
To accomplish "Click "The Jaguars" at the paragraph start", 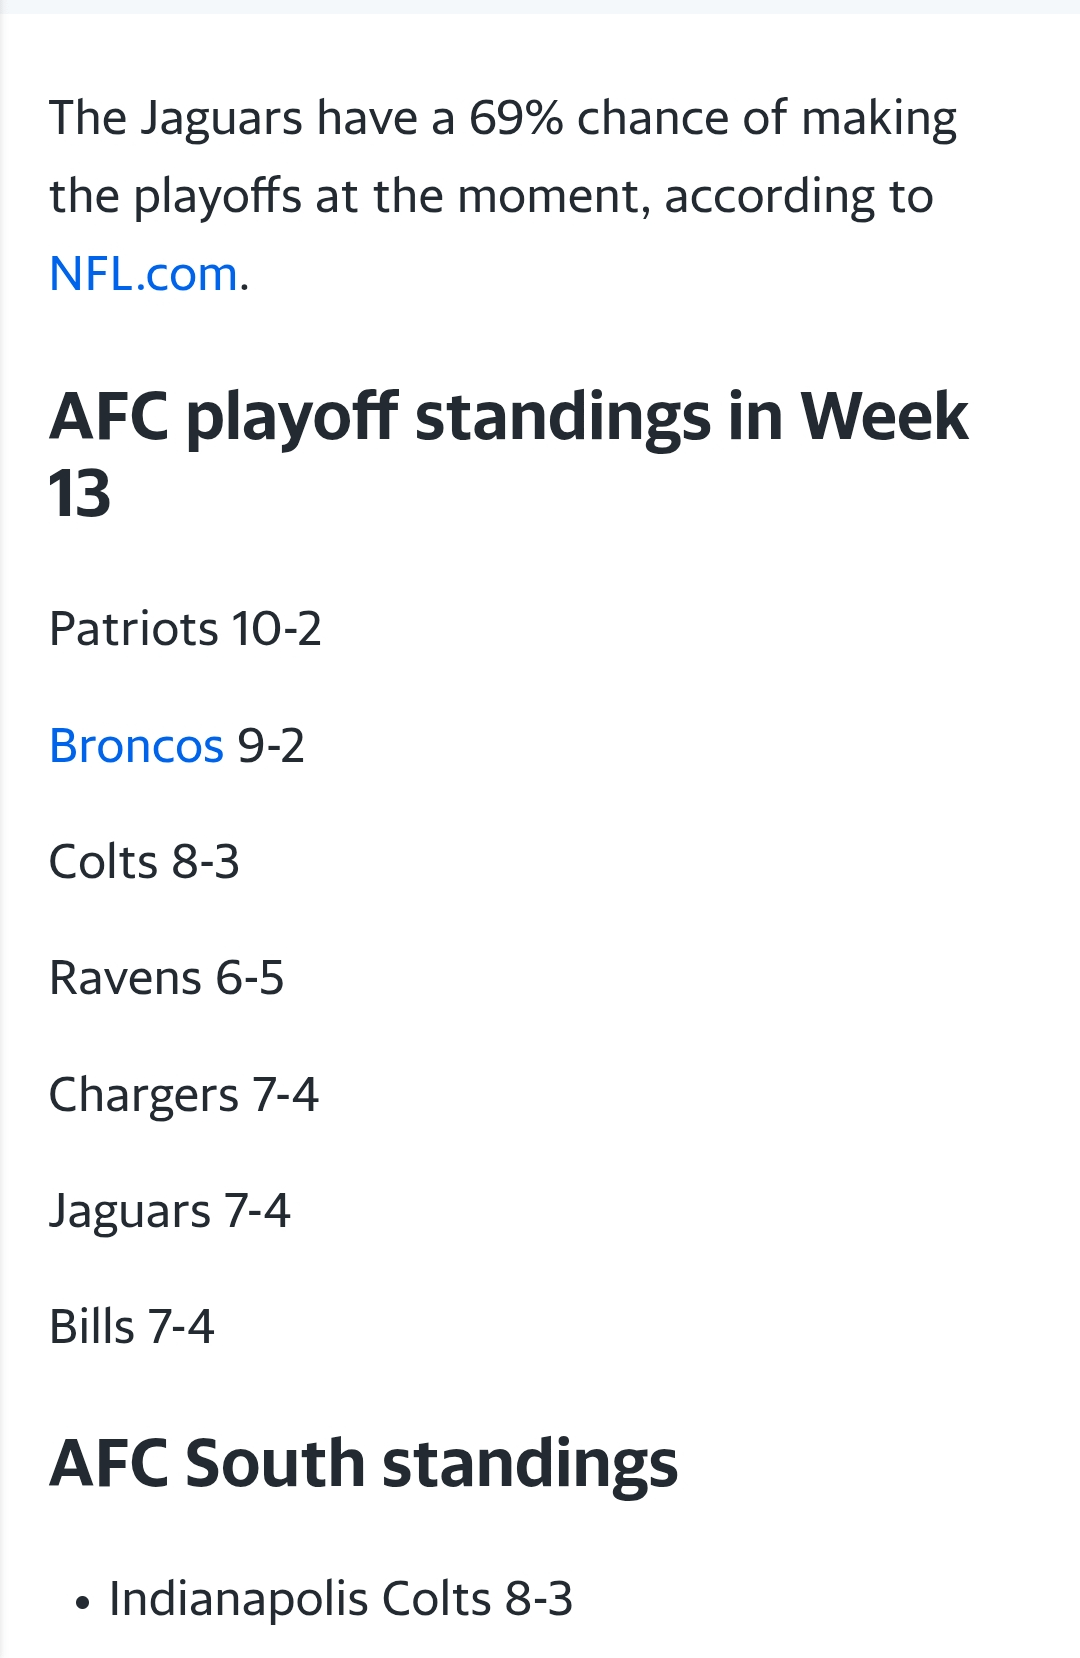I will (175, 118).
